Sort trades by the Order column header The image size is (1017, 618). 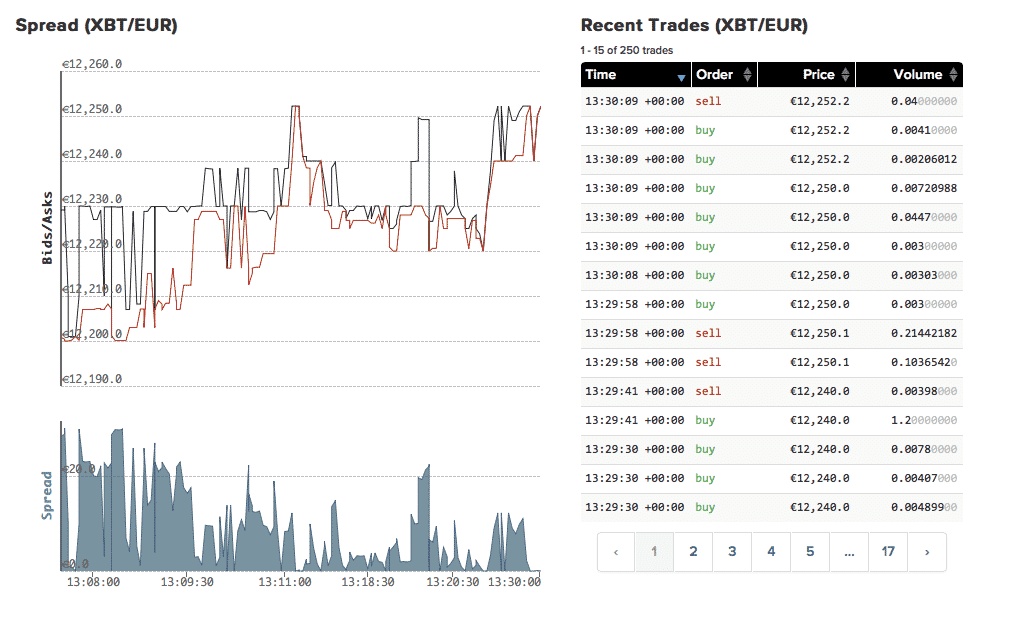(x=724, y=75)
